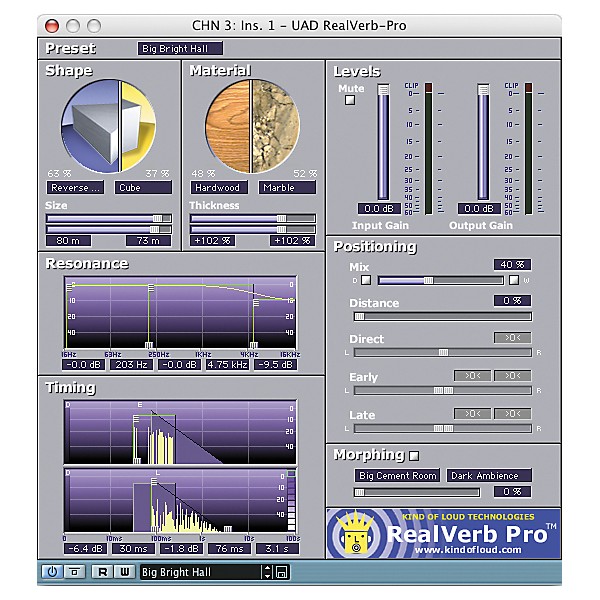The image size is (600, 600).
Task: Click the Mix 40 % value field
Action: click(512, 264)
